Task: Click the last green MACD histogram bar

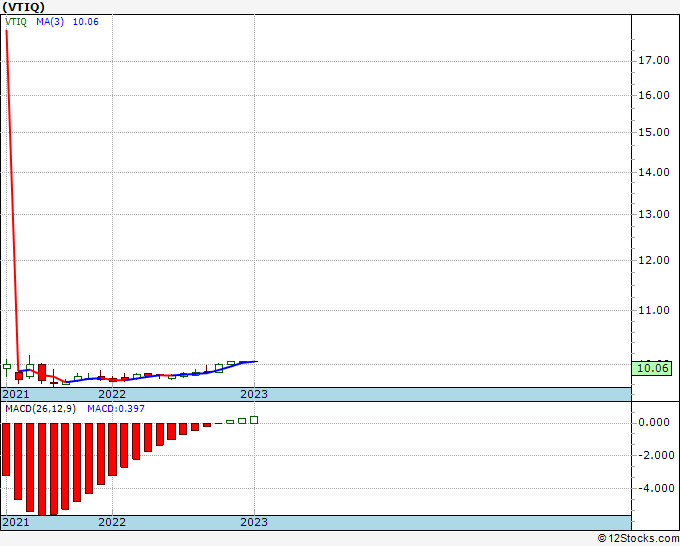Action: [x=254, y=420]
